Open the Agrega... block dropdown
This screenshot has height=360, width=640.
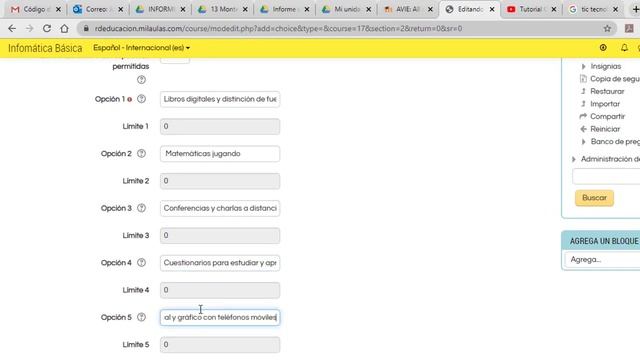click(602, 260)
